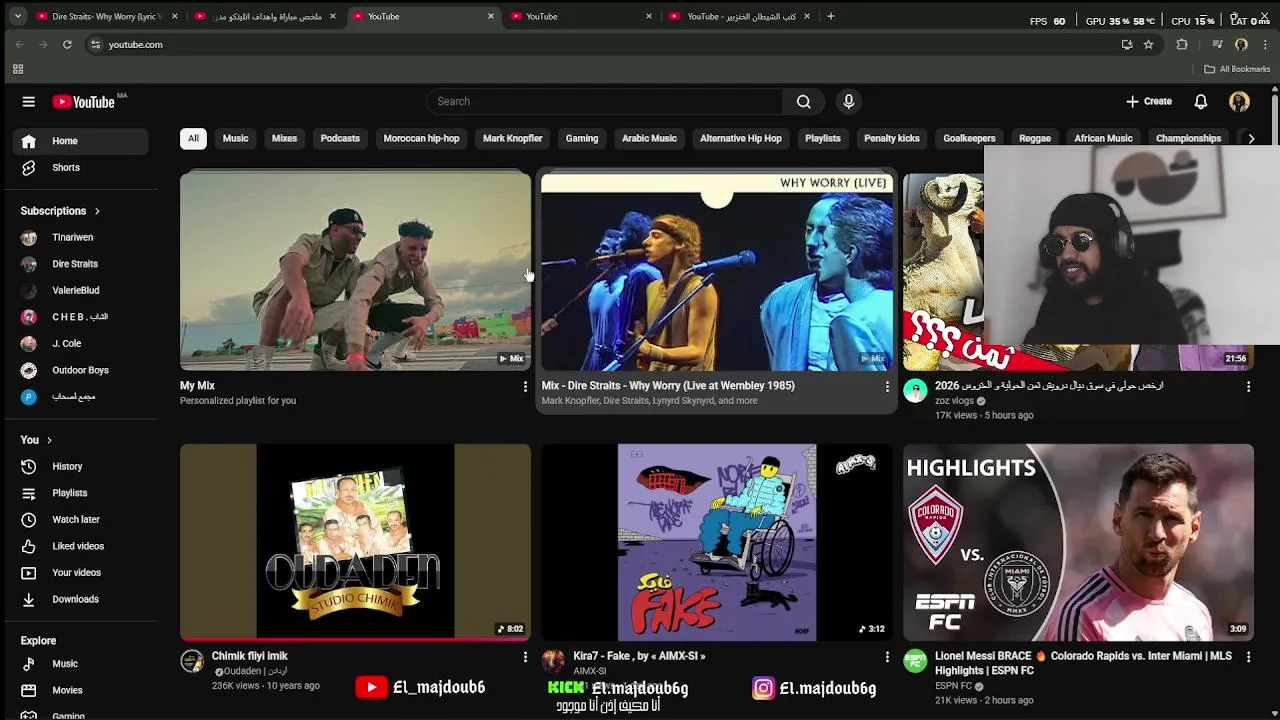The image size is (1280, 720).
Task: Open options for Kira7 Fake video
Action: coord(886,657)
